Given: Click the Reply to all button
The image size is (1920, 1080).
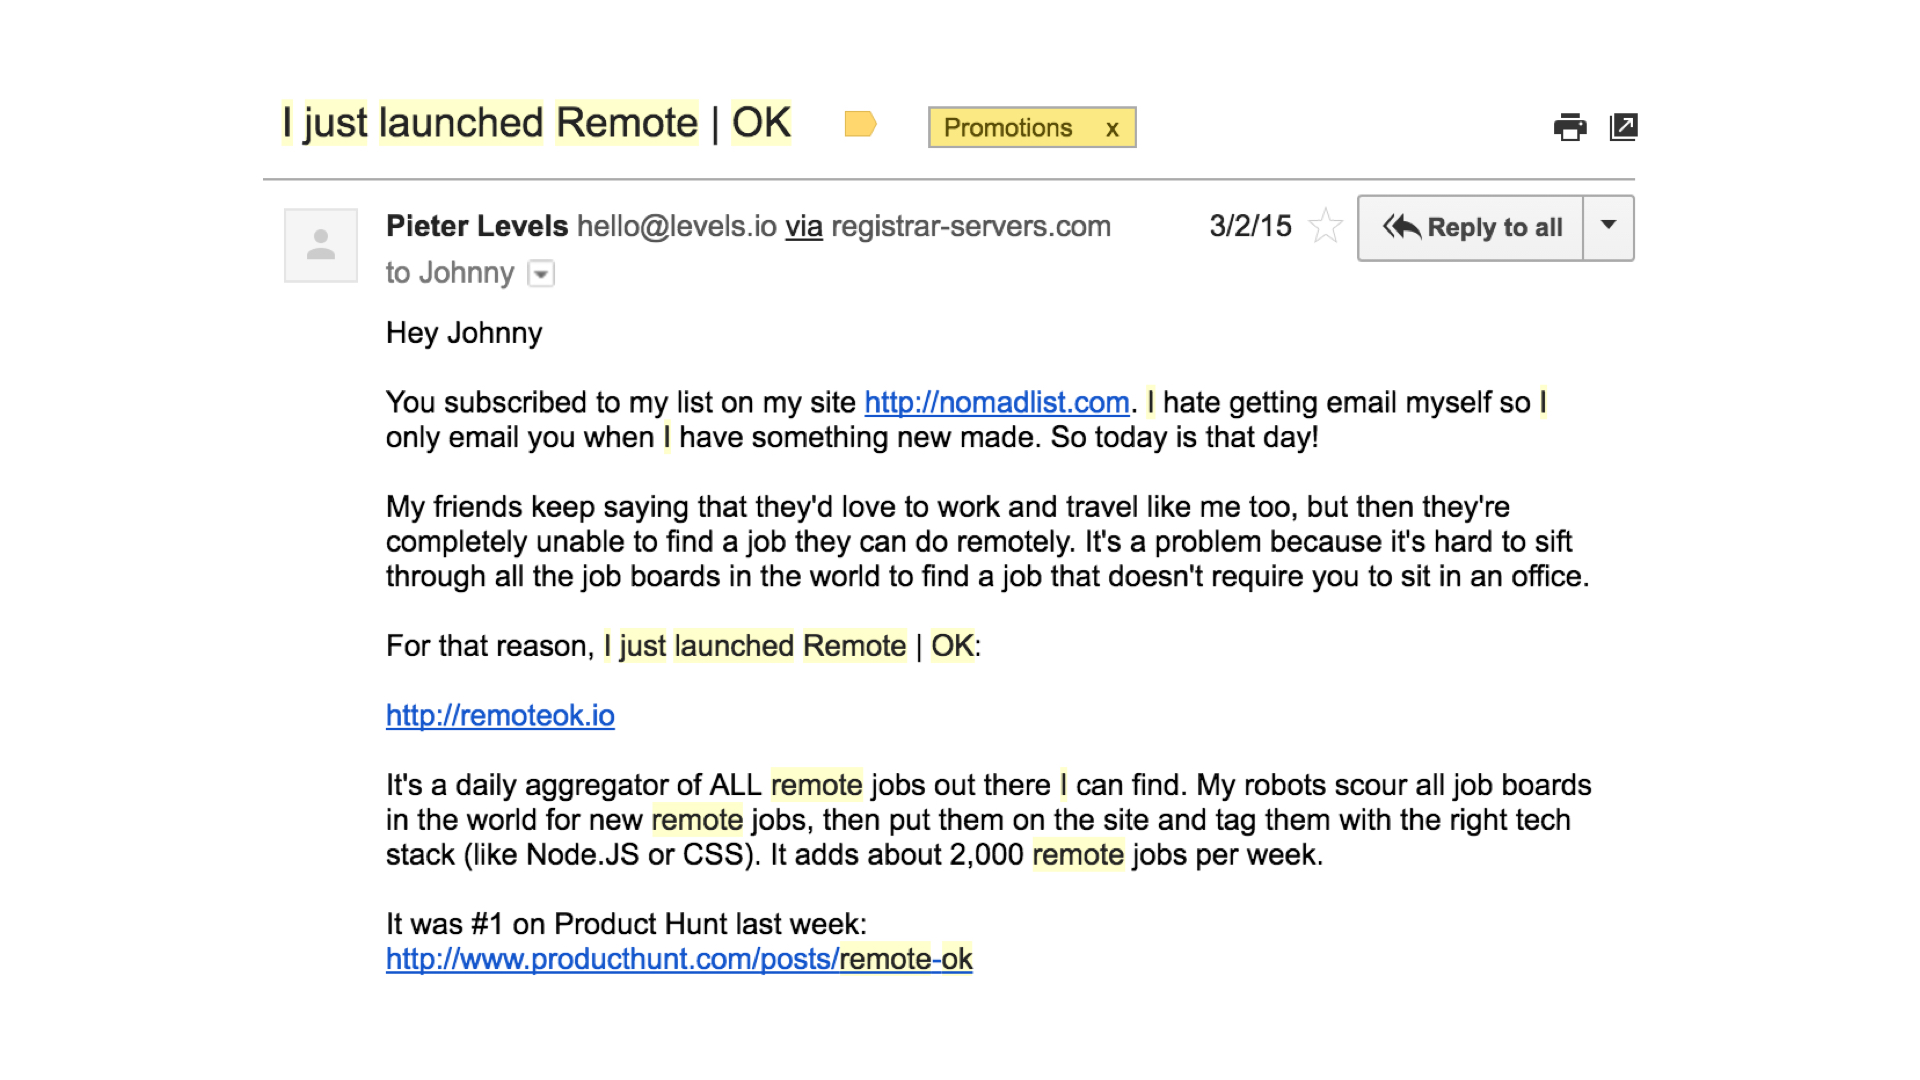Looking at the screenshot, I should point(1471,228).
